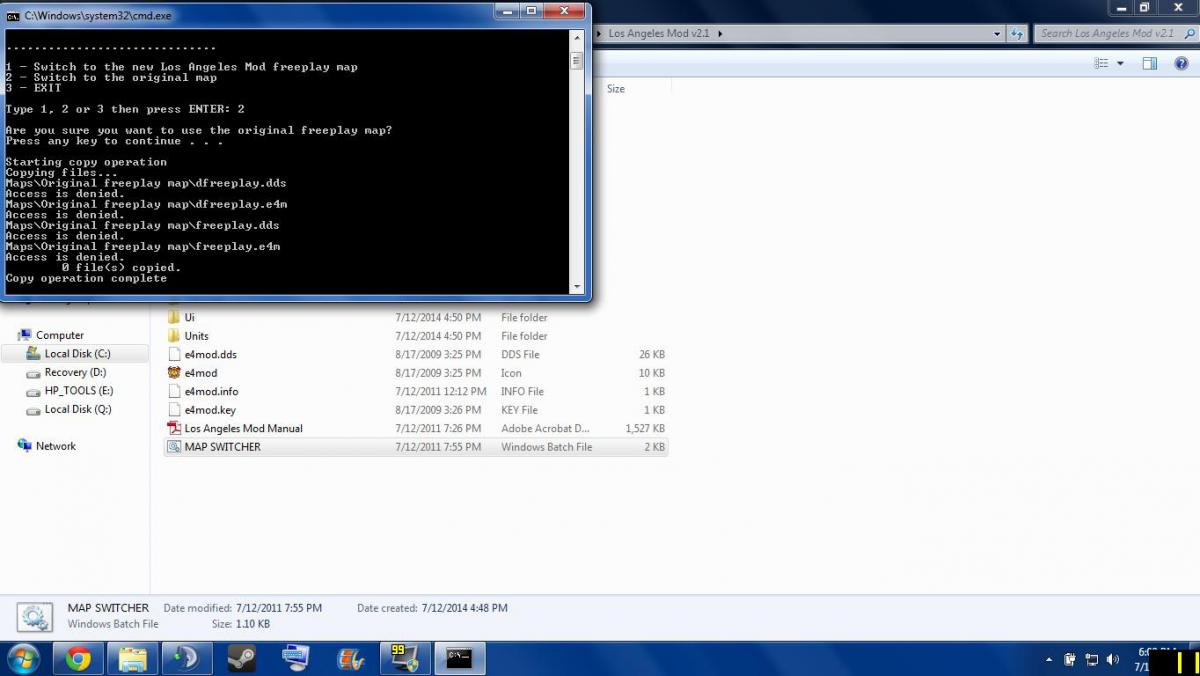Click the "26 KB" size cell
Viewport: 1200px width, 676px height.
coord(652,354)
